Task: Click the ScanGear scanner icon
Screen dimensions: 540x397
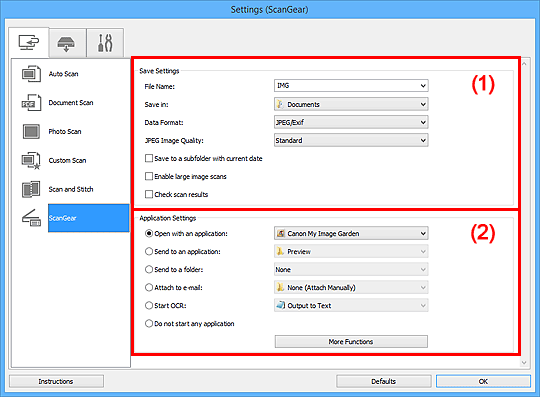Action: 31,218
